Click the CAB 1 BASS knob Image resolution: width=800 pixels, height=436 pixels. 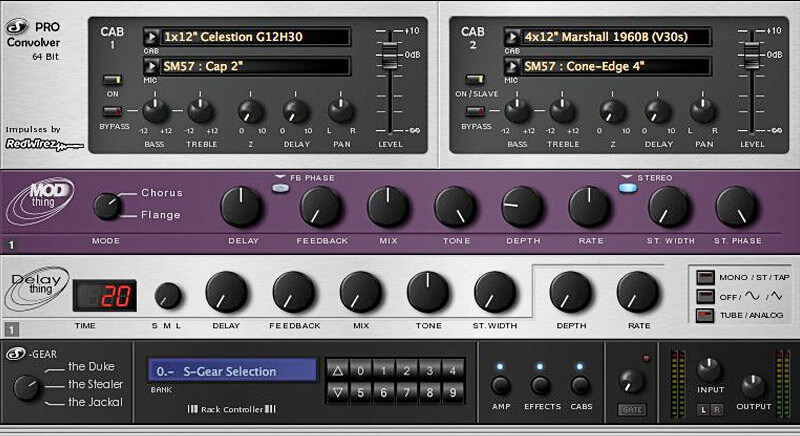[155, 110]
